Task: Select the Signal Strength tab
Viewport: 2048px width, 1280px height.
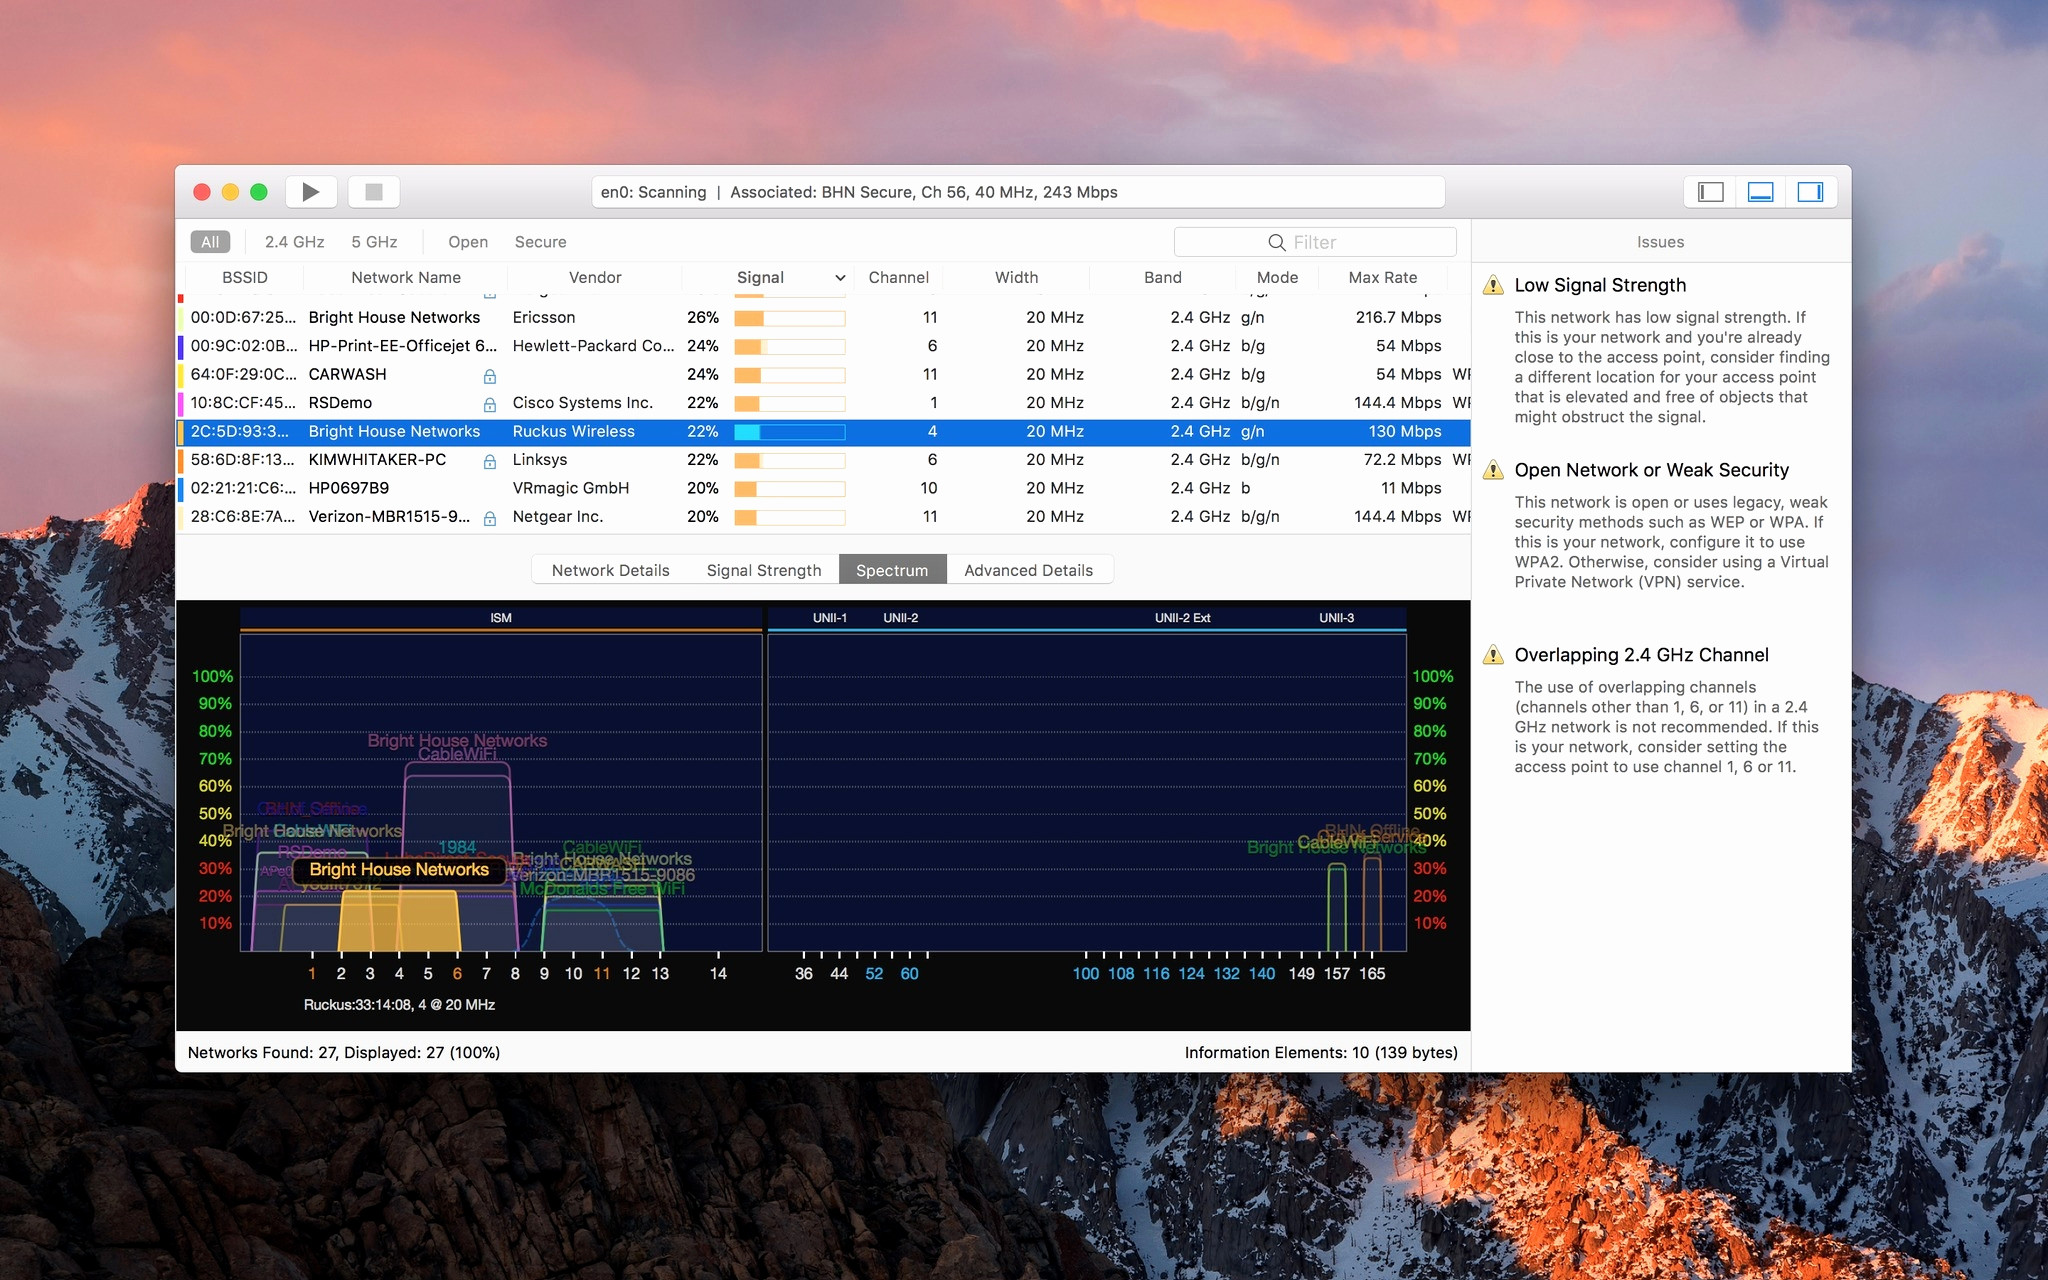Action: coord(764,569)
